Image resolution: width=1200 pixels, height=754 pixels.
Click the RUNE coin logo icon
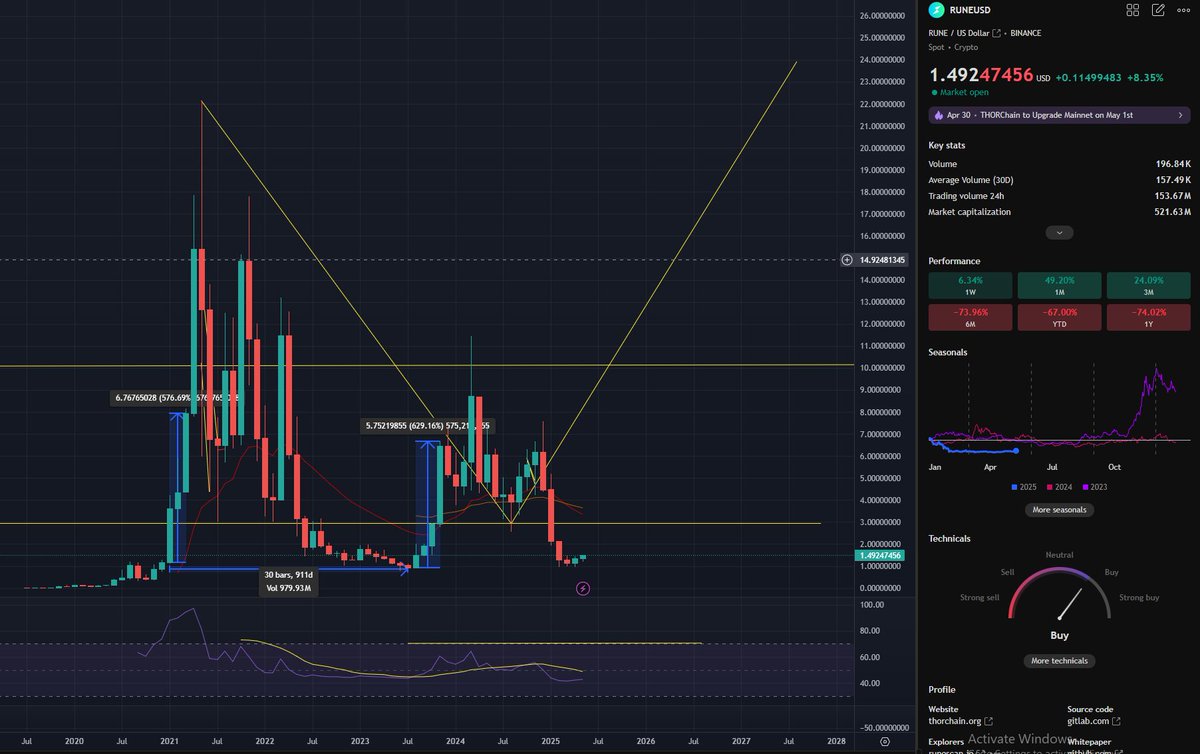pyautogui.click(x=936, y=10)
